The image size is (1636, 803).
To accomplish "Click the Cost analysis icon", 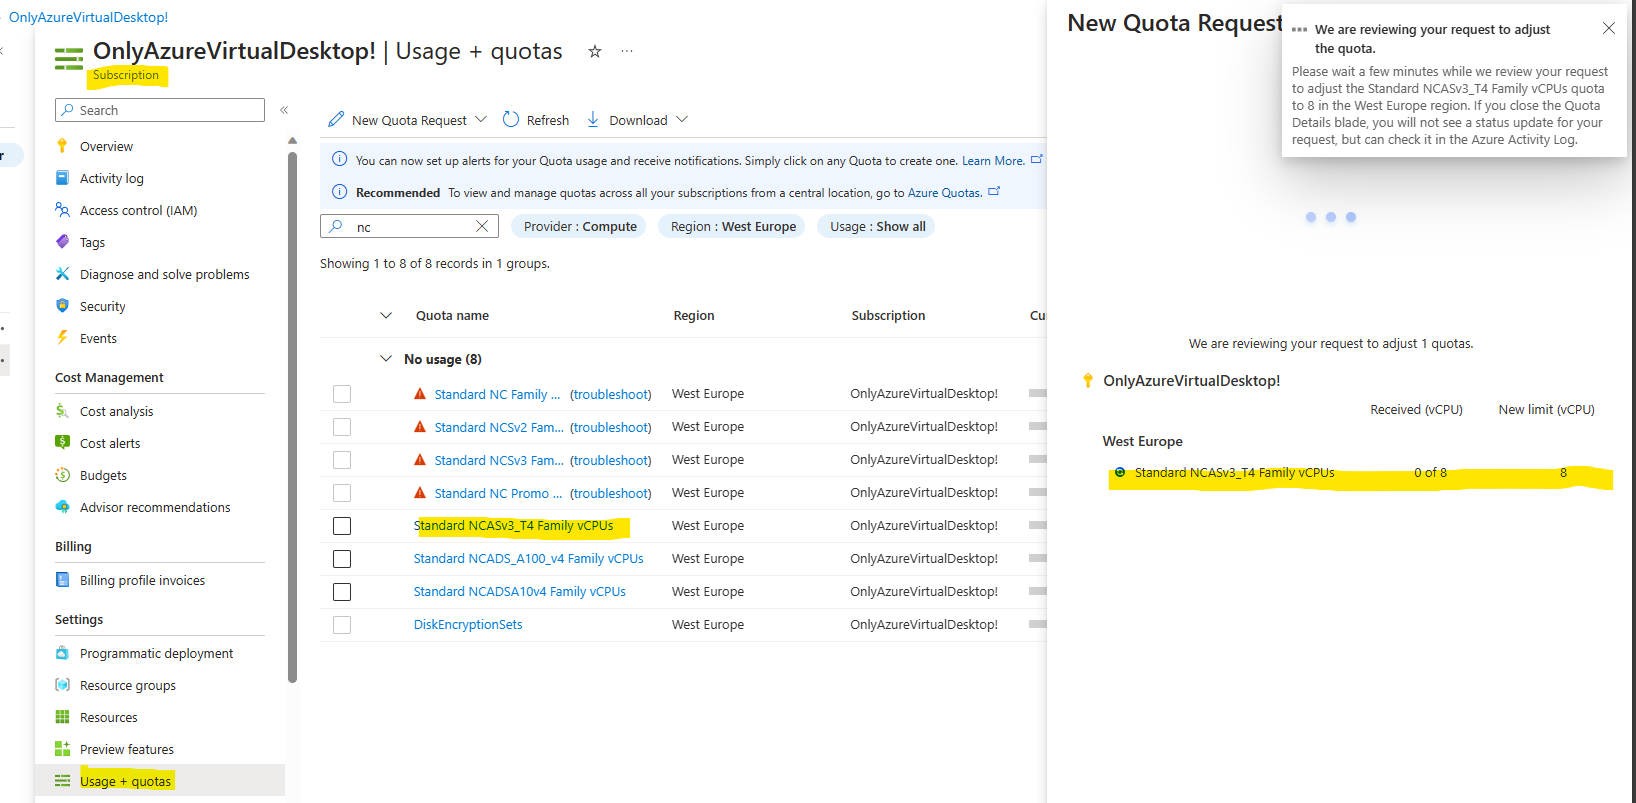I will (x=62, y=411).
